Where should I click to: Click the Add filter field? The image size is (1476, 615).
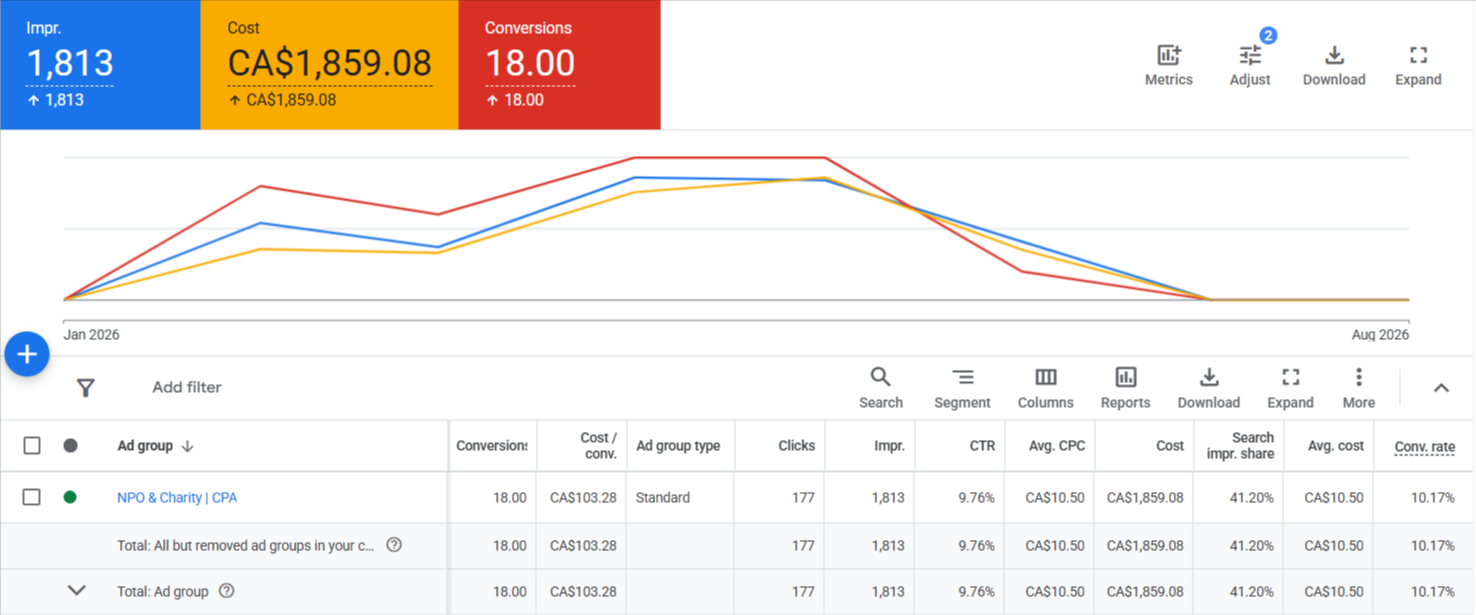pyautogui.click(x=187, y=387)
